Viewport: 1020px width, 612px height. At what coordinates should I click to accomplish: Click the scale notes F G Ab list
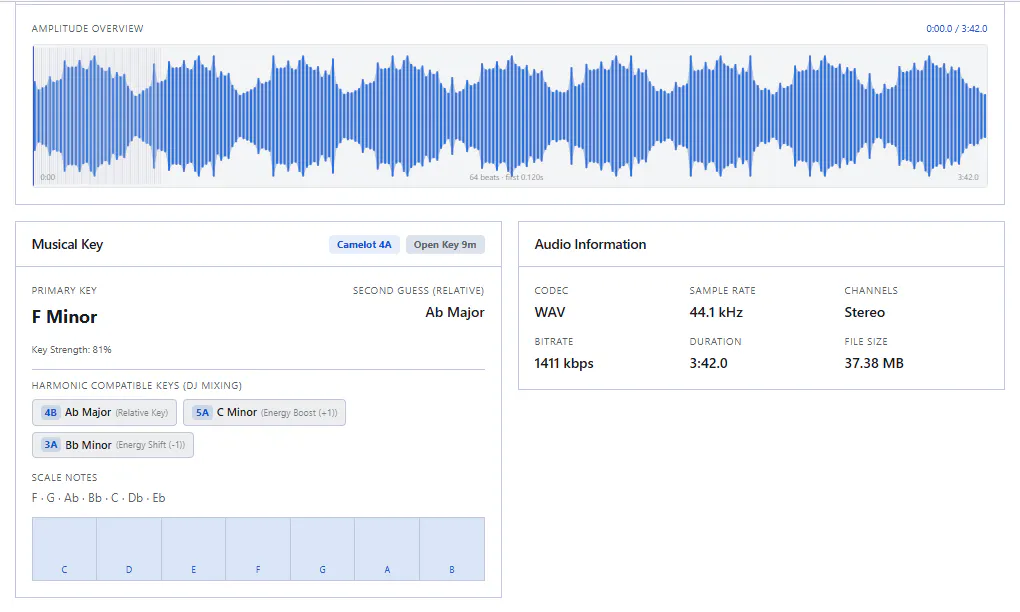pyautogui.click(x=98, y=498)
